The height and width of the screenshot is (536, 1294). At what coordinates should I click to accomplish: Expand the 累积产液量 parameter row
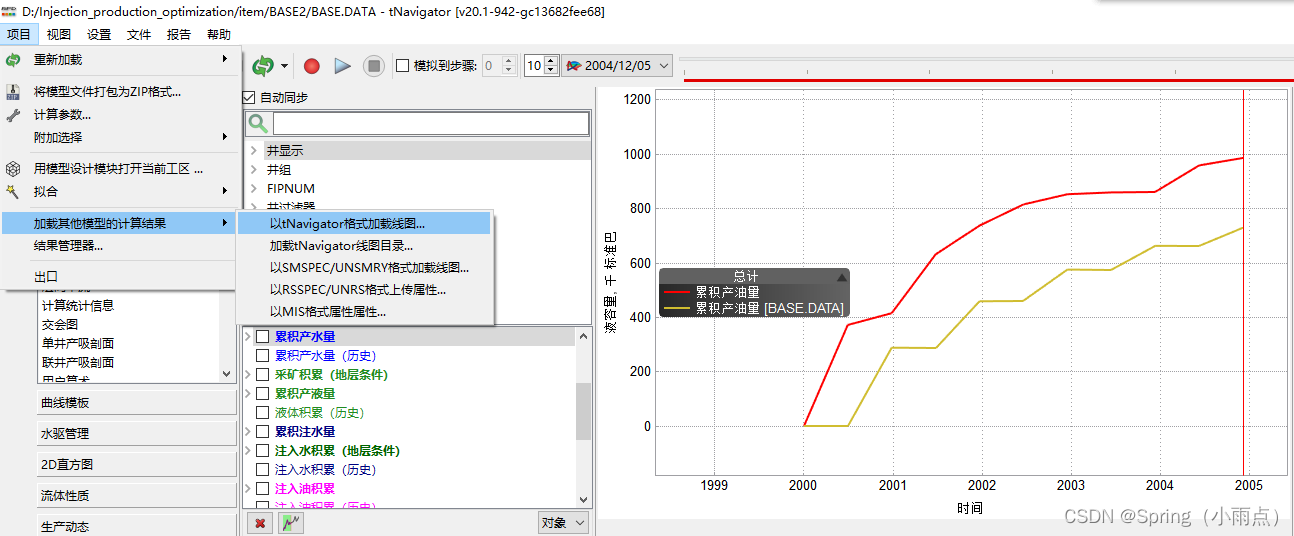click(249, 394)
